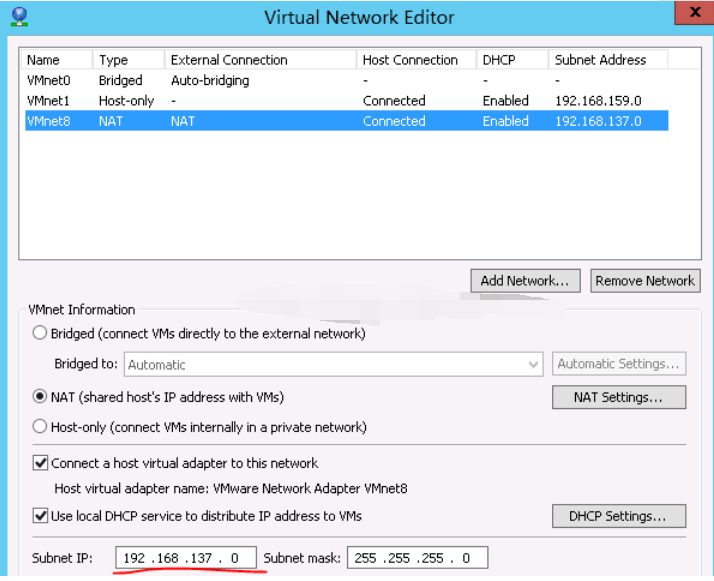Choose the Host-only private network option
This screenshot has height=581, width=714.
point(40,427)
